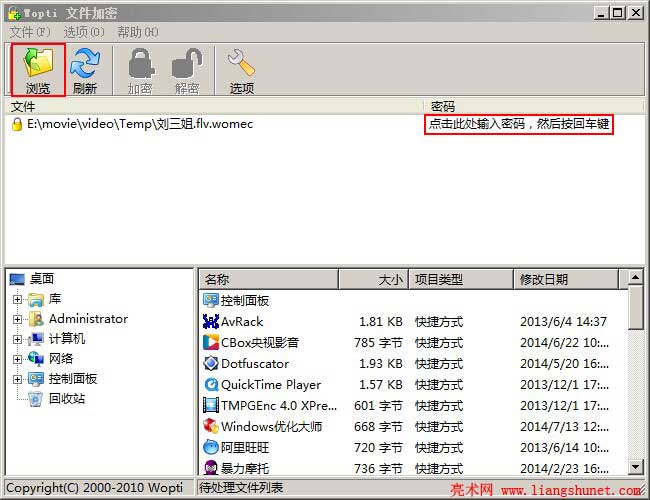The image size is (650, 500).
Task: Open the 文件(F) menu
Action: tap(30, 32)
